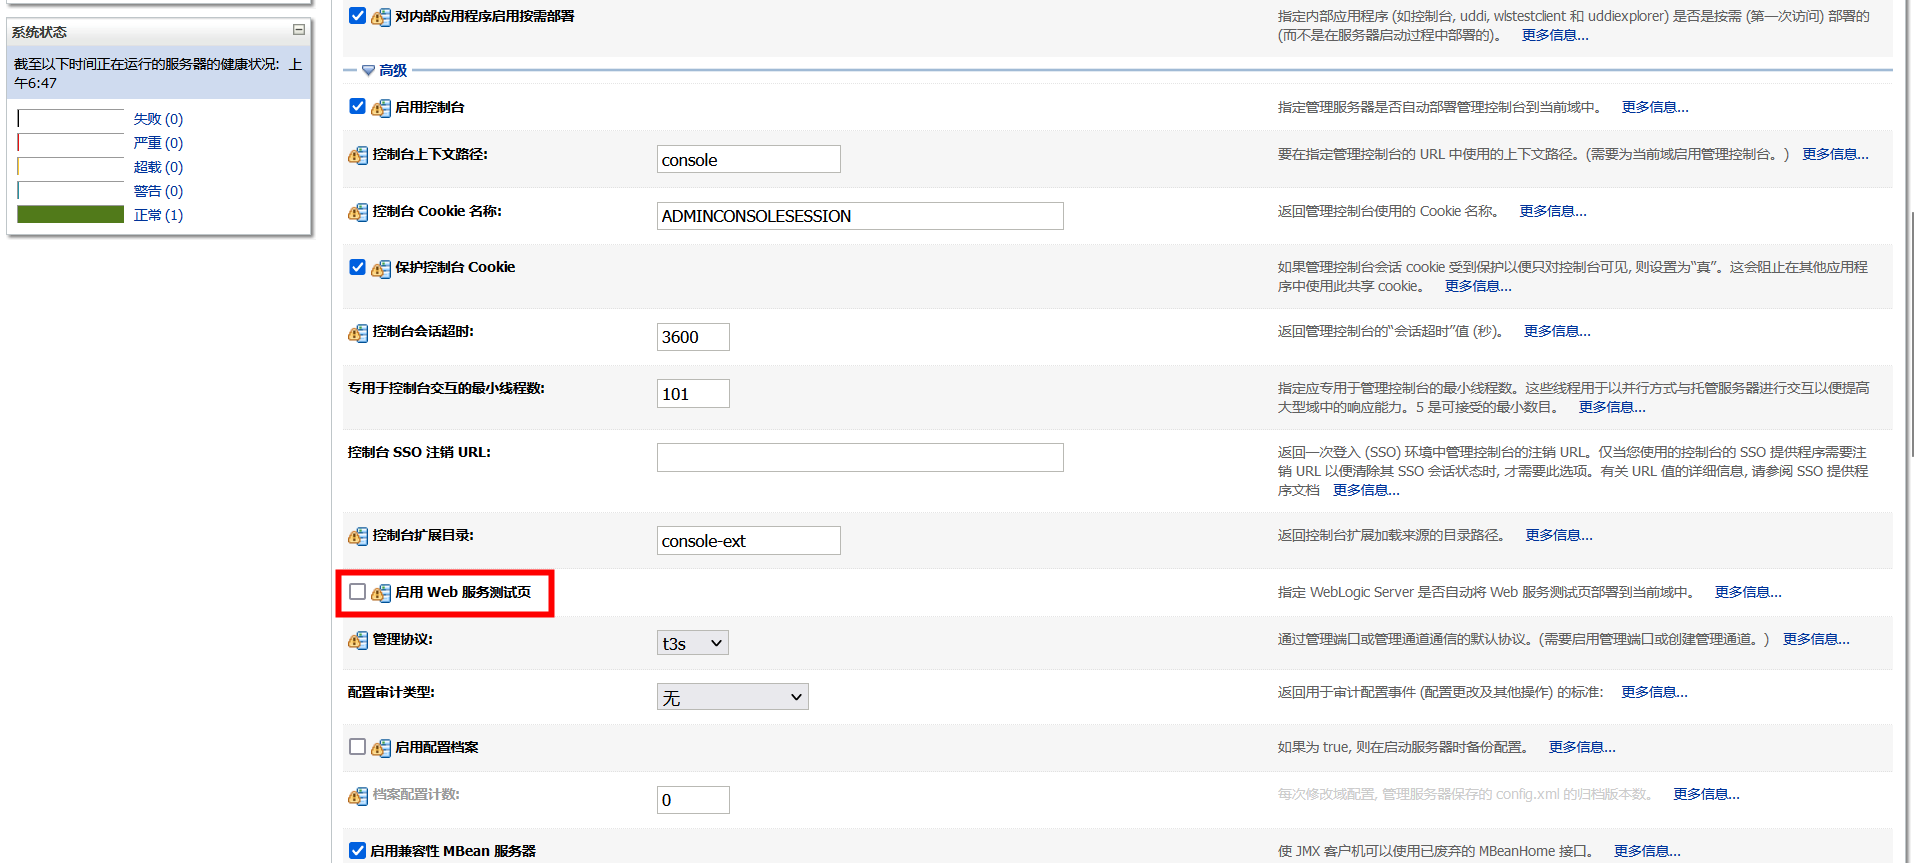Viewport: 1917px width, 863px height.
Task: Click the 专用于控制台交互的最小线程数 label
Action: [446, 388]
